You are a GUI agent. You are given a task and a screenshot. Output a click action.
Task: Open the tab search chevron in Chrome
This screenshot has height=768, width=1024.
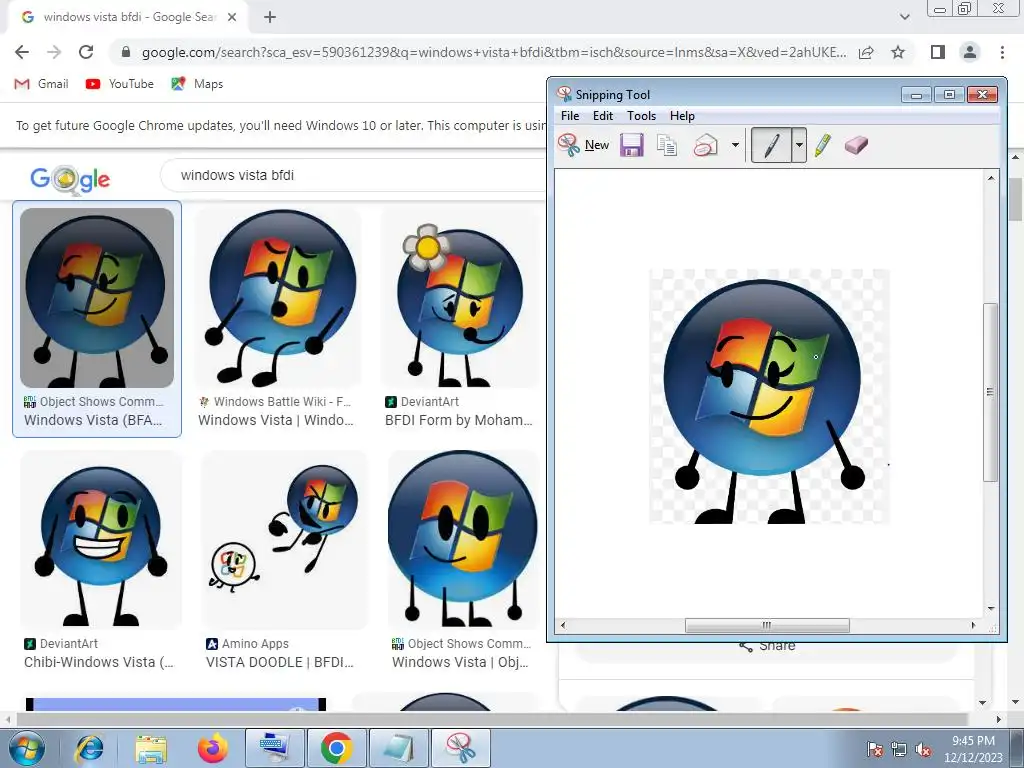(904, 17)
